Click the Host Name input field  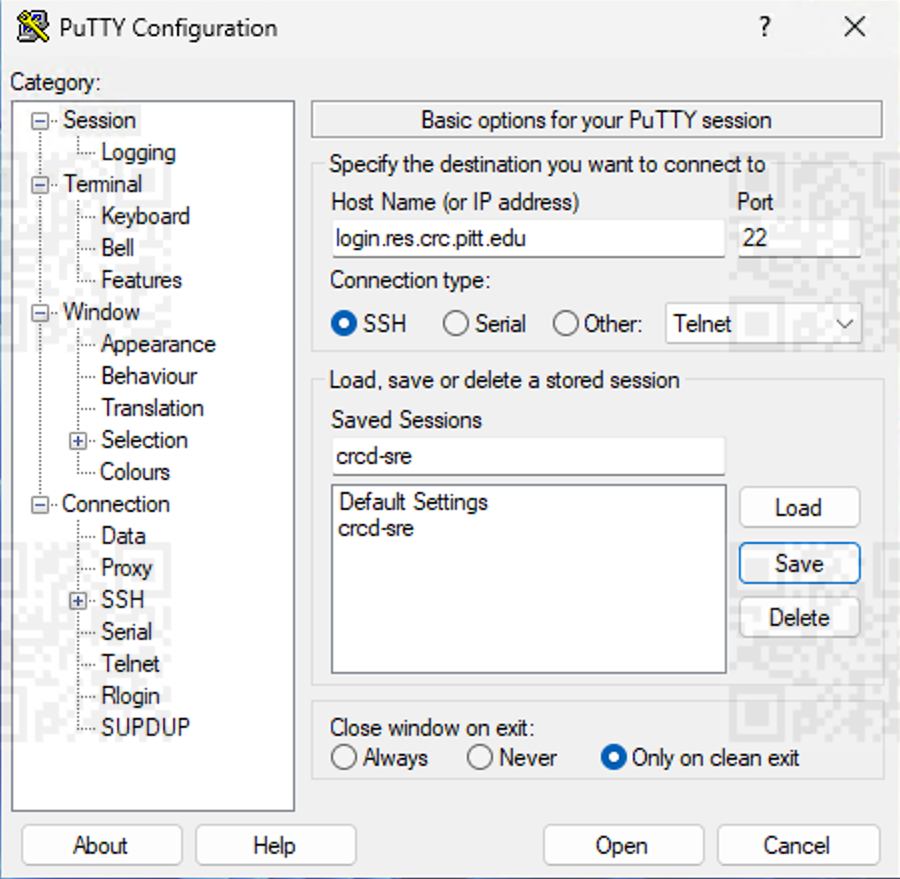pos(528,238)
